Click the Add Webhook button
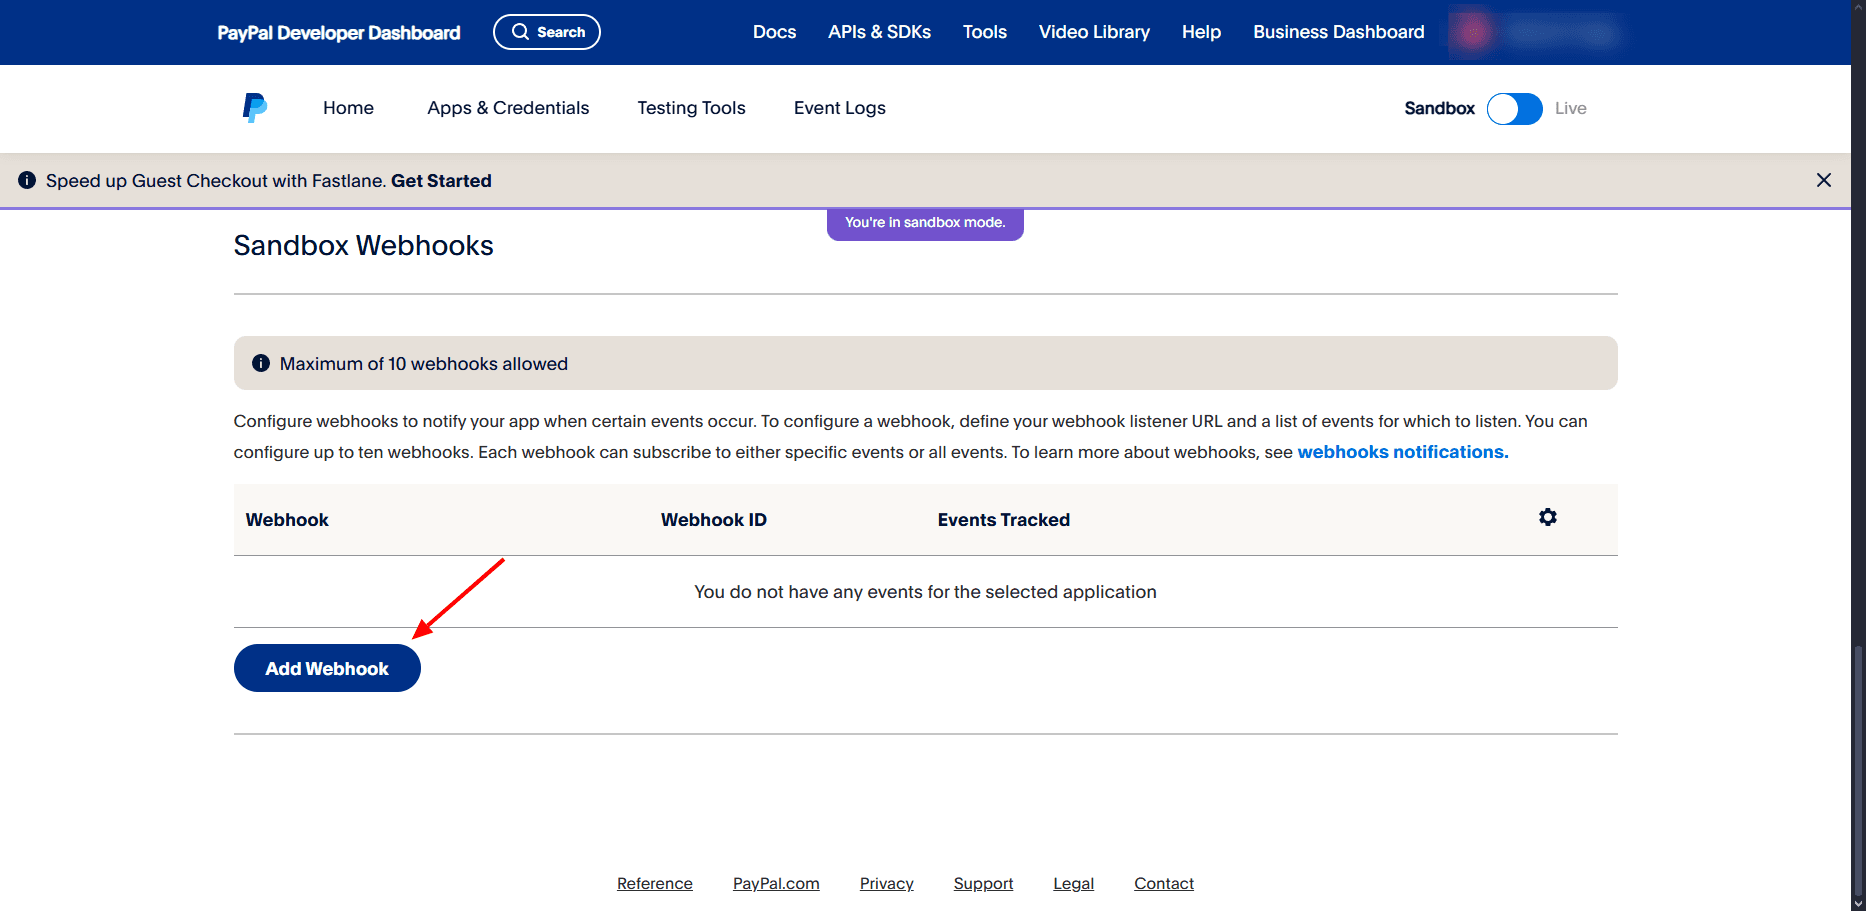 326,667
